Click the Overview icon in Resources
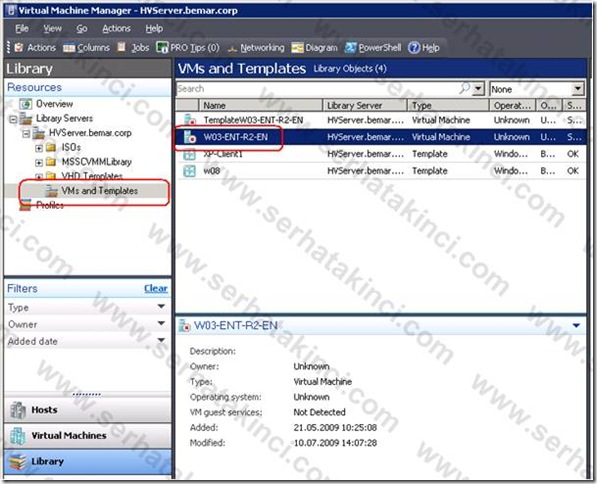The height and width of the screenshot is (484, 597). pyautogui.click(x=26, y=104)
